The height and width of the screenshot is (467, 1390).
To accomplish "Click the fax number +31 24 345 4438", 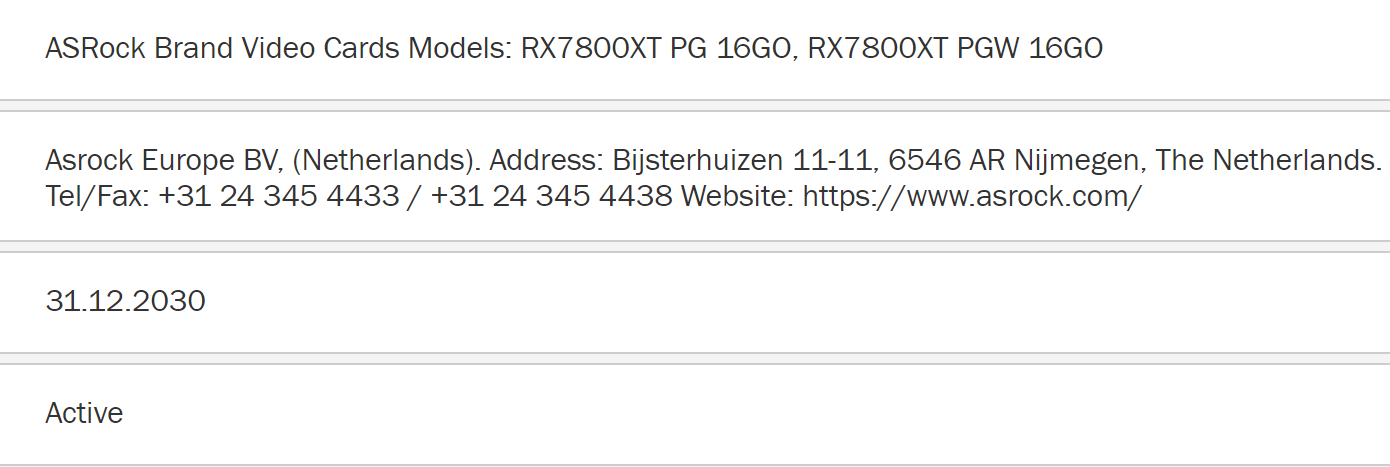I will click(551, 196).
